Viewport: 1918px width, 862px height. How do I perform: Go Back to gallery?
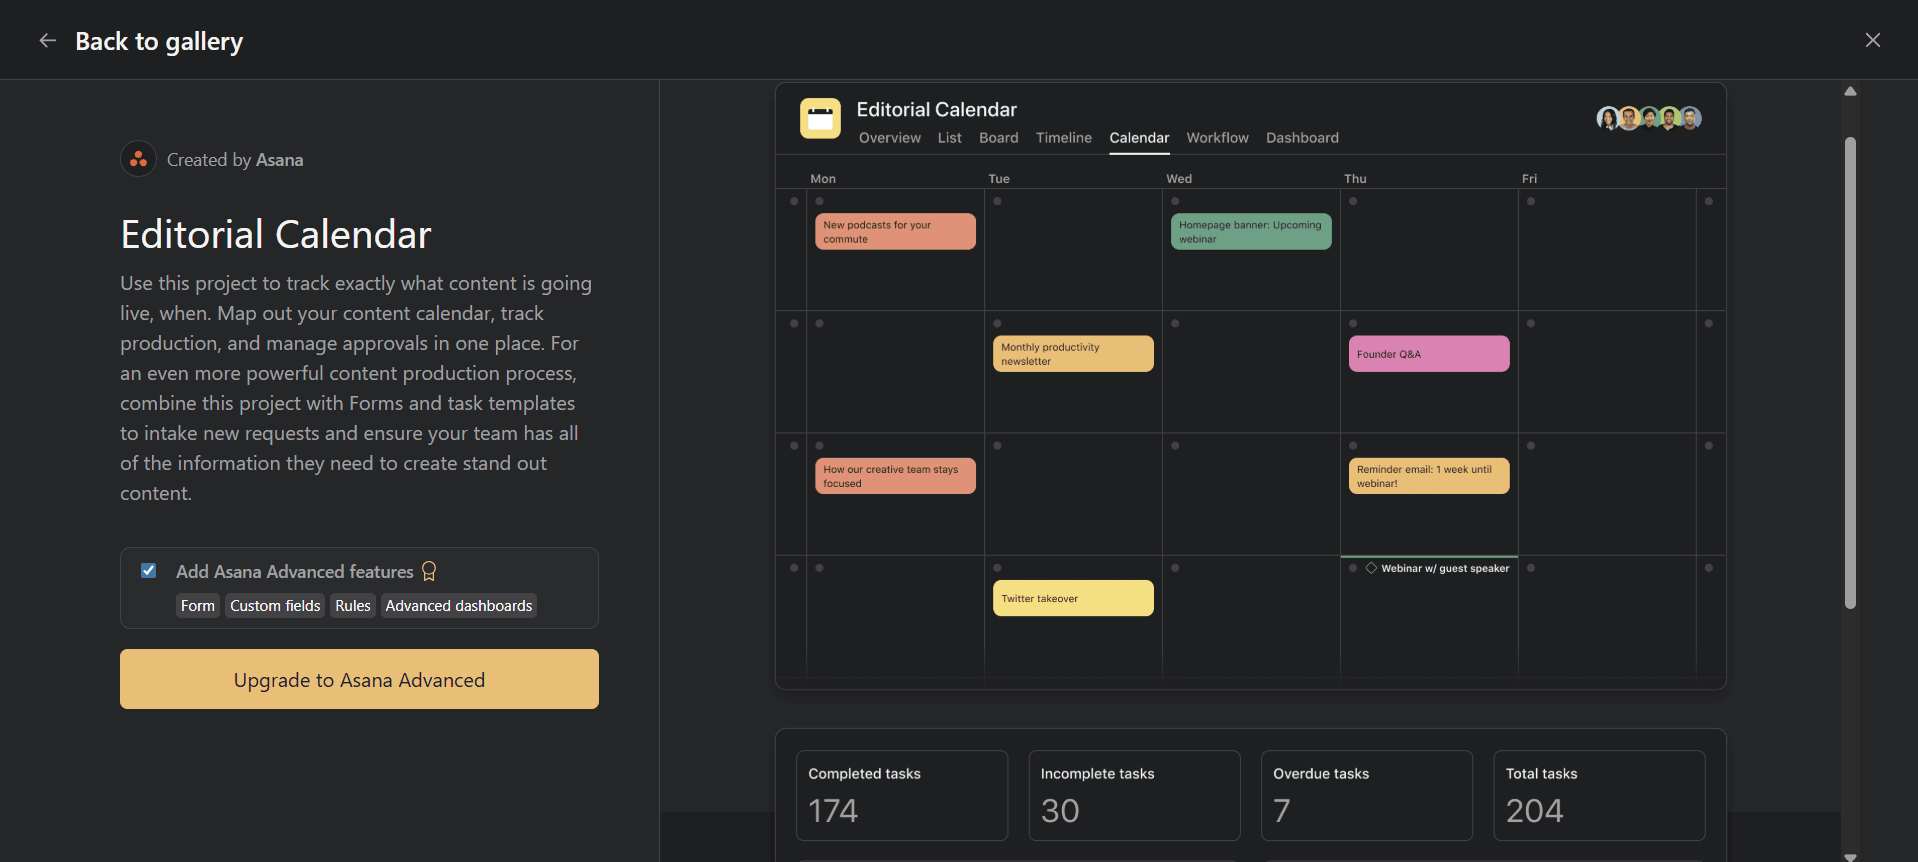coord(159,41)
